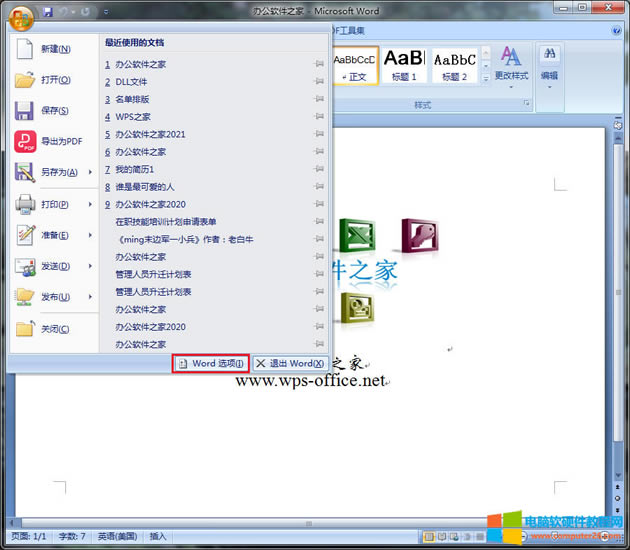Image resolution: width=630 pixels, height=550 pixels.
Task: Switch to Web Layout view icon
Action: coord(454,537)
